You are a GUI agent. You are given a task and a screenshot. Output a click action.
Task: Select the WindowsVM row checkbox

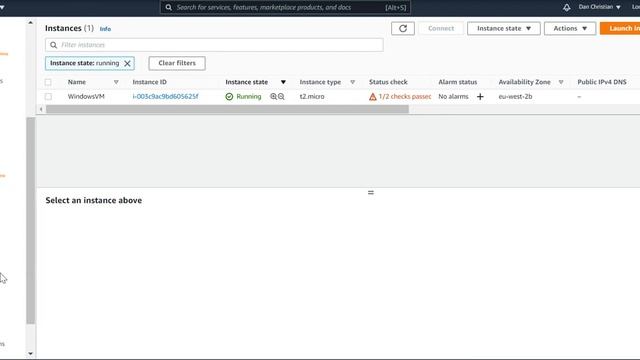48,97
